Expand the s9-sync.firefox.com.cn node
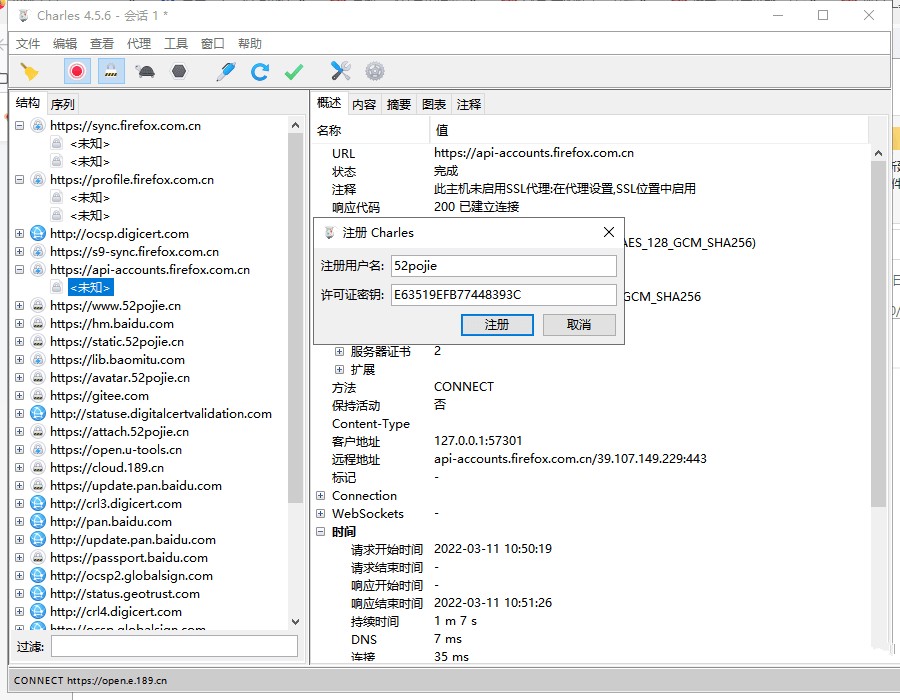The height and width of the screenshot is (700, 900). [x=20, y=251]
